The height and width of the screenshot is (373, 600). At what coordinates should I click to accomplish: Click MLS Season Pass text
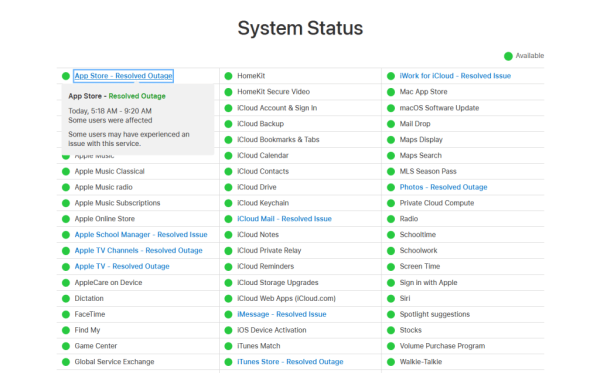pyautogui.click(x=428, y=171)
